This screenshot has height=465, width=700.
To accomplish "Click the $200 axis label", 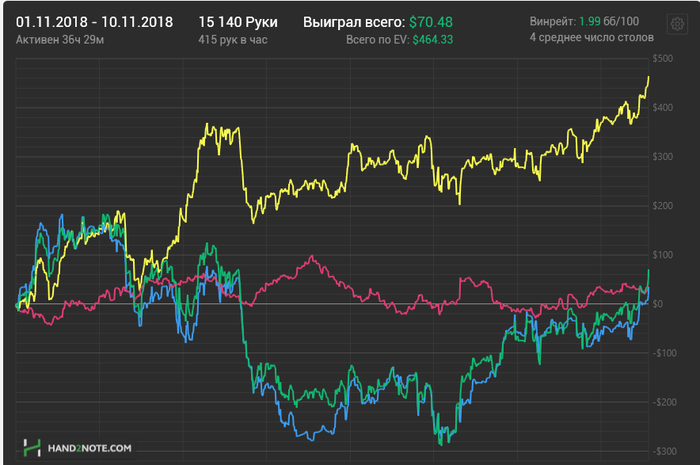I will pyautogui.click(x=662, y=206).
